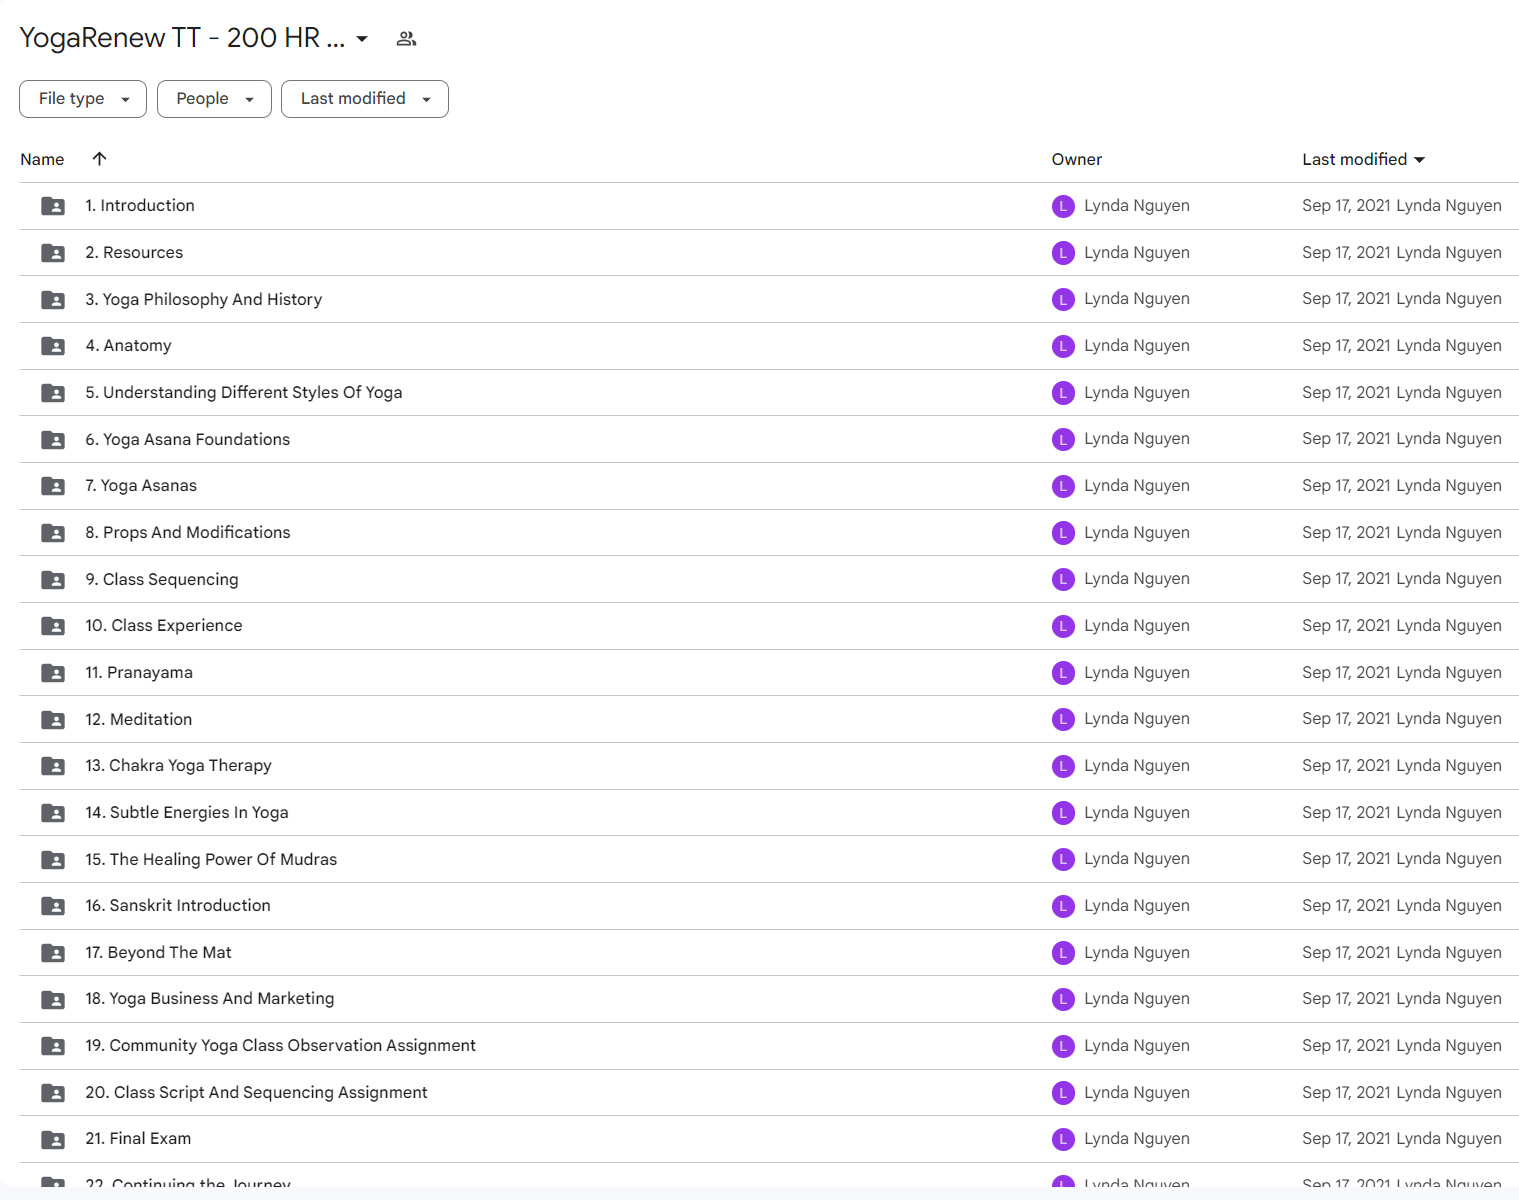
Task: Select the 10. Class Experience name
Action: (164, 625)
